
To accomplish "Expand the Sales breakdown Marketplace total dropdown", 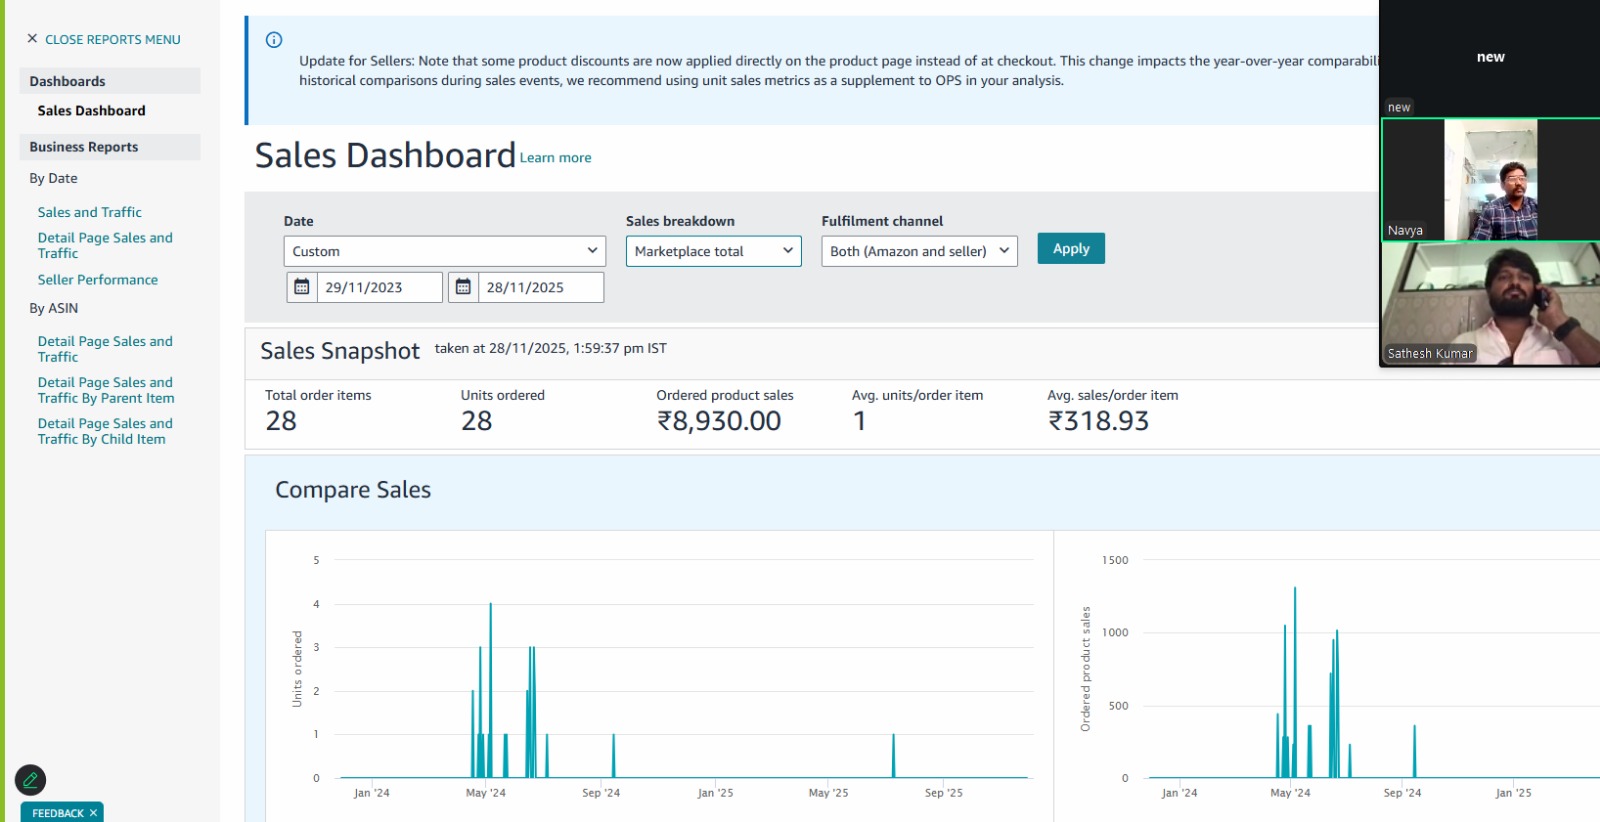I will (713, 251).
